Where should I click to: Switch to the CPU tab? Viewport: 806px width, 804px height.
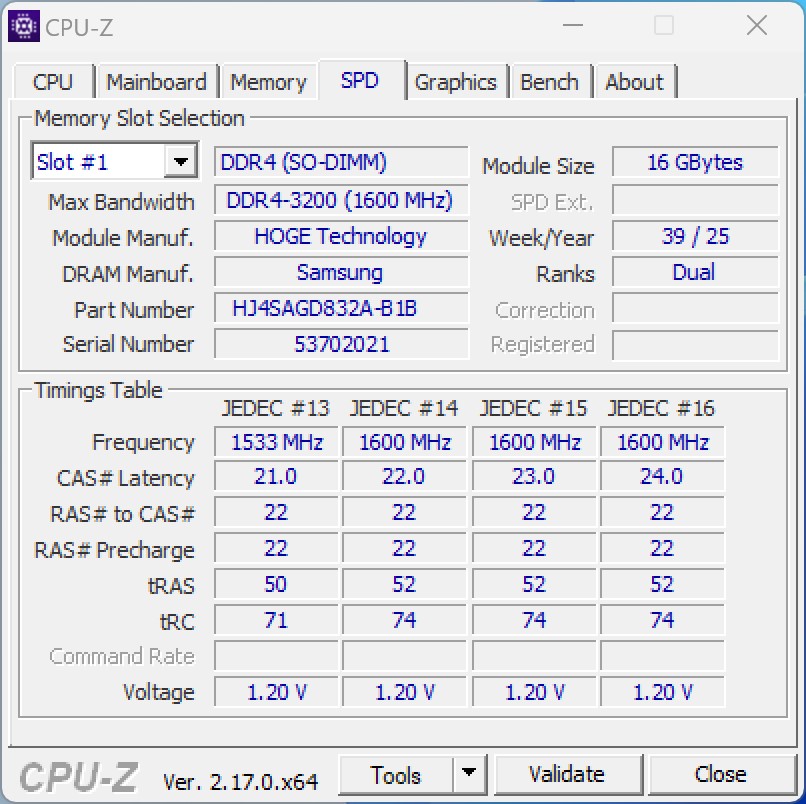53,81
